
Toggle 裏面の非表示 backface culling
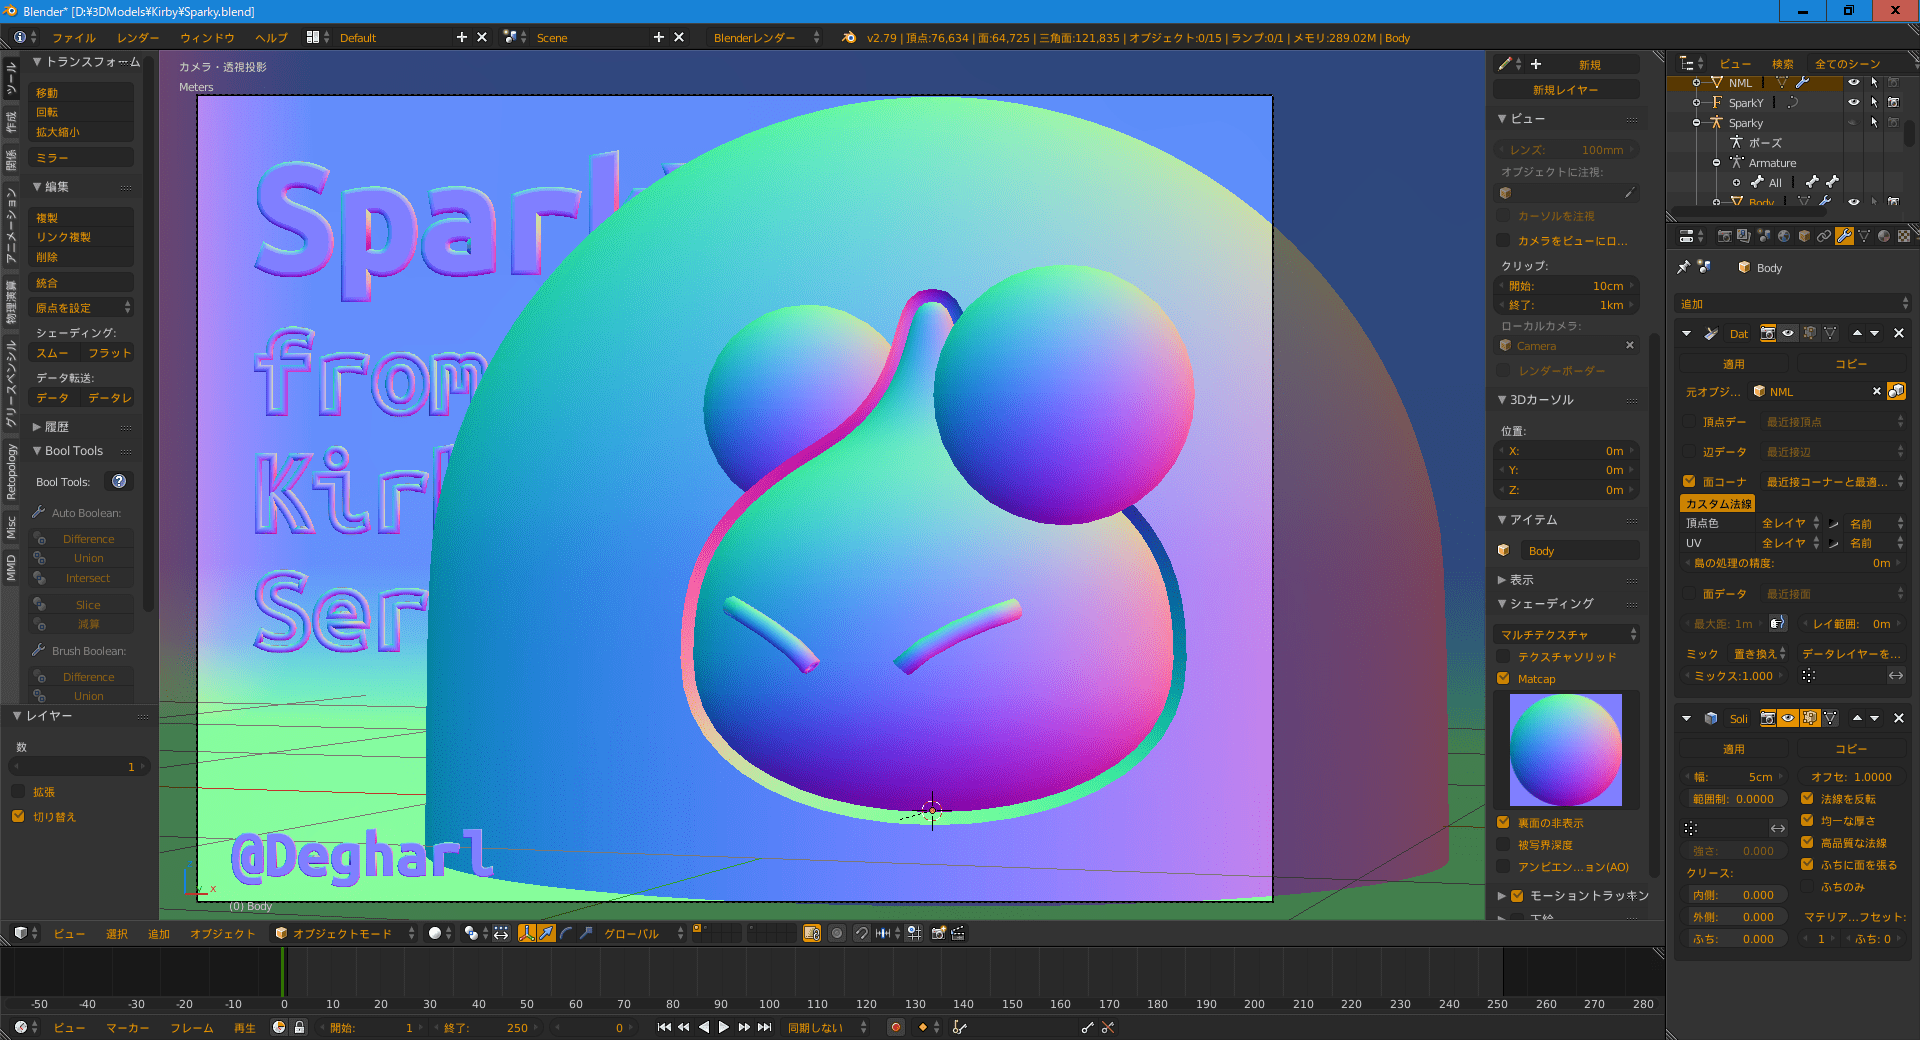(1503, 822)
